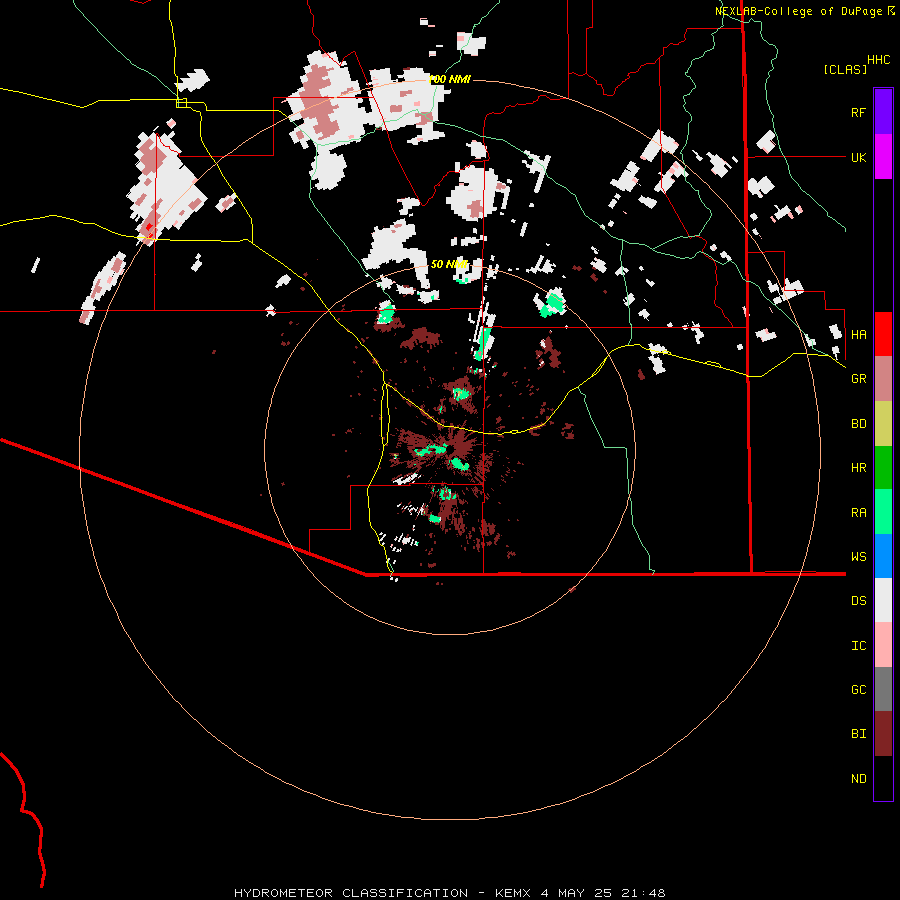Click the BD legend label
The height and width of the screenshot is (900, 900).
tap(858, 424)
